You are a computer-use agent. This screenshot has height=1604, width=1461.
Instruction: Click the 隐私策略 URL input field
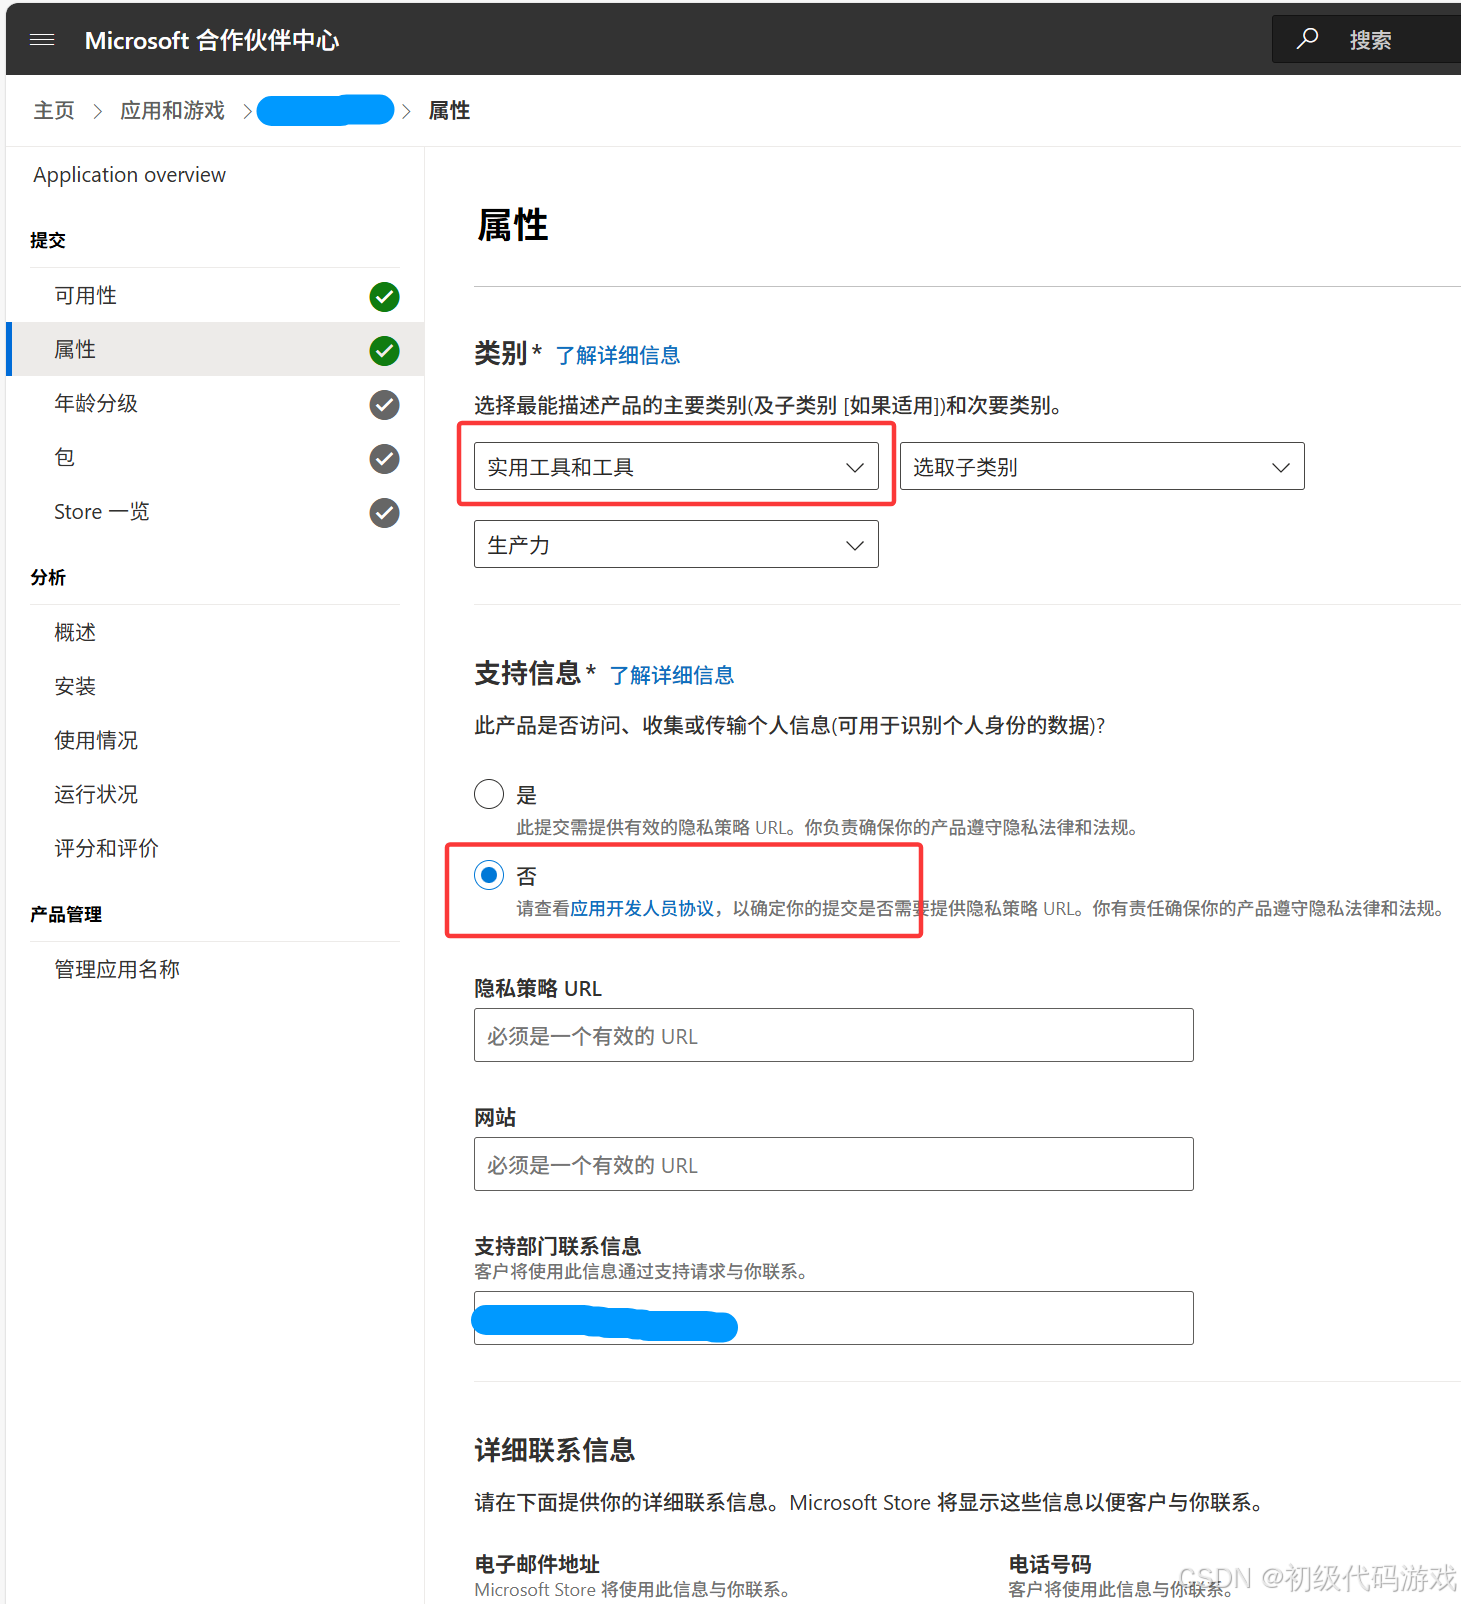pos(834,1036)
